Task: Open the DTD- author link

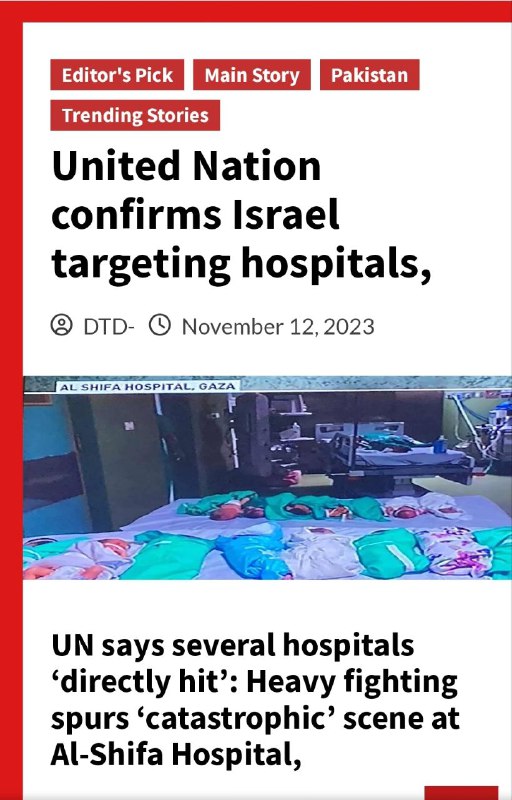Action: tap(108, 327)
